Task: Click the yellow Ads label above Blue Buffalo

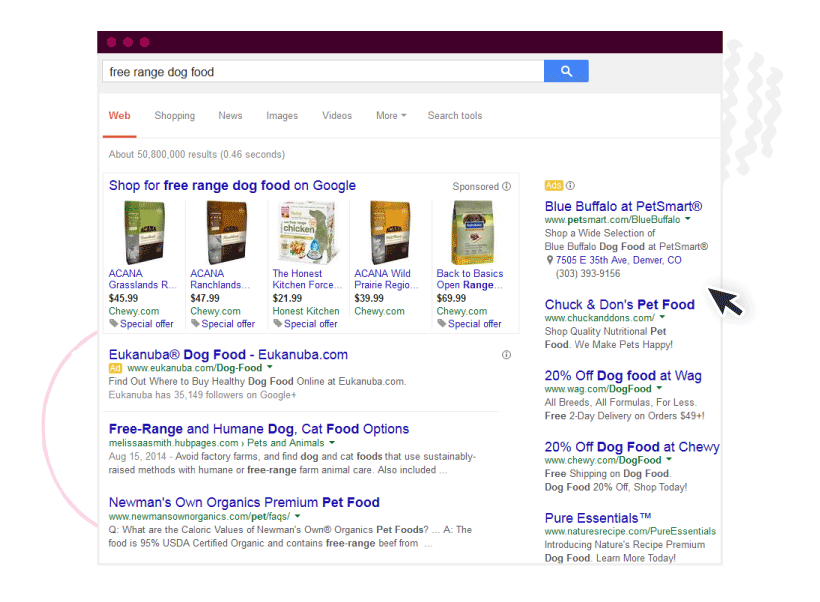Action: pos(554,186)
